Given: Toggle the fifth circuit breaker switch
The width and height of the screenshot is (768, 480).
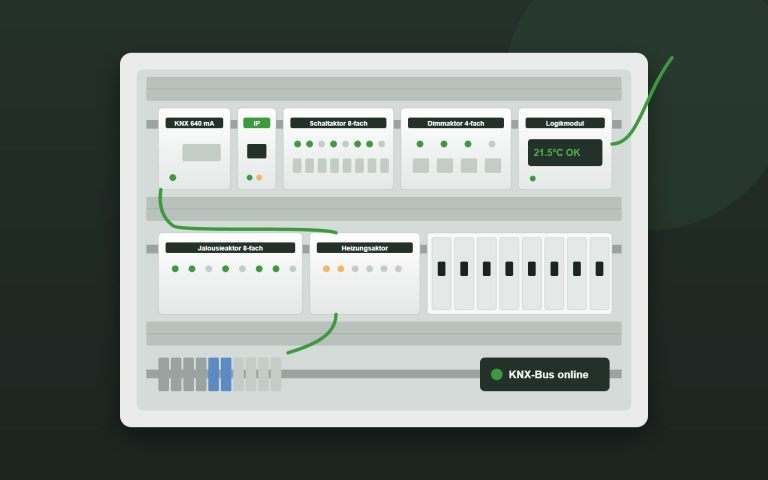Looking at the screenshot, I should [x=531, y=269].
